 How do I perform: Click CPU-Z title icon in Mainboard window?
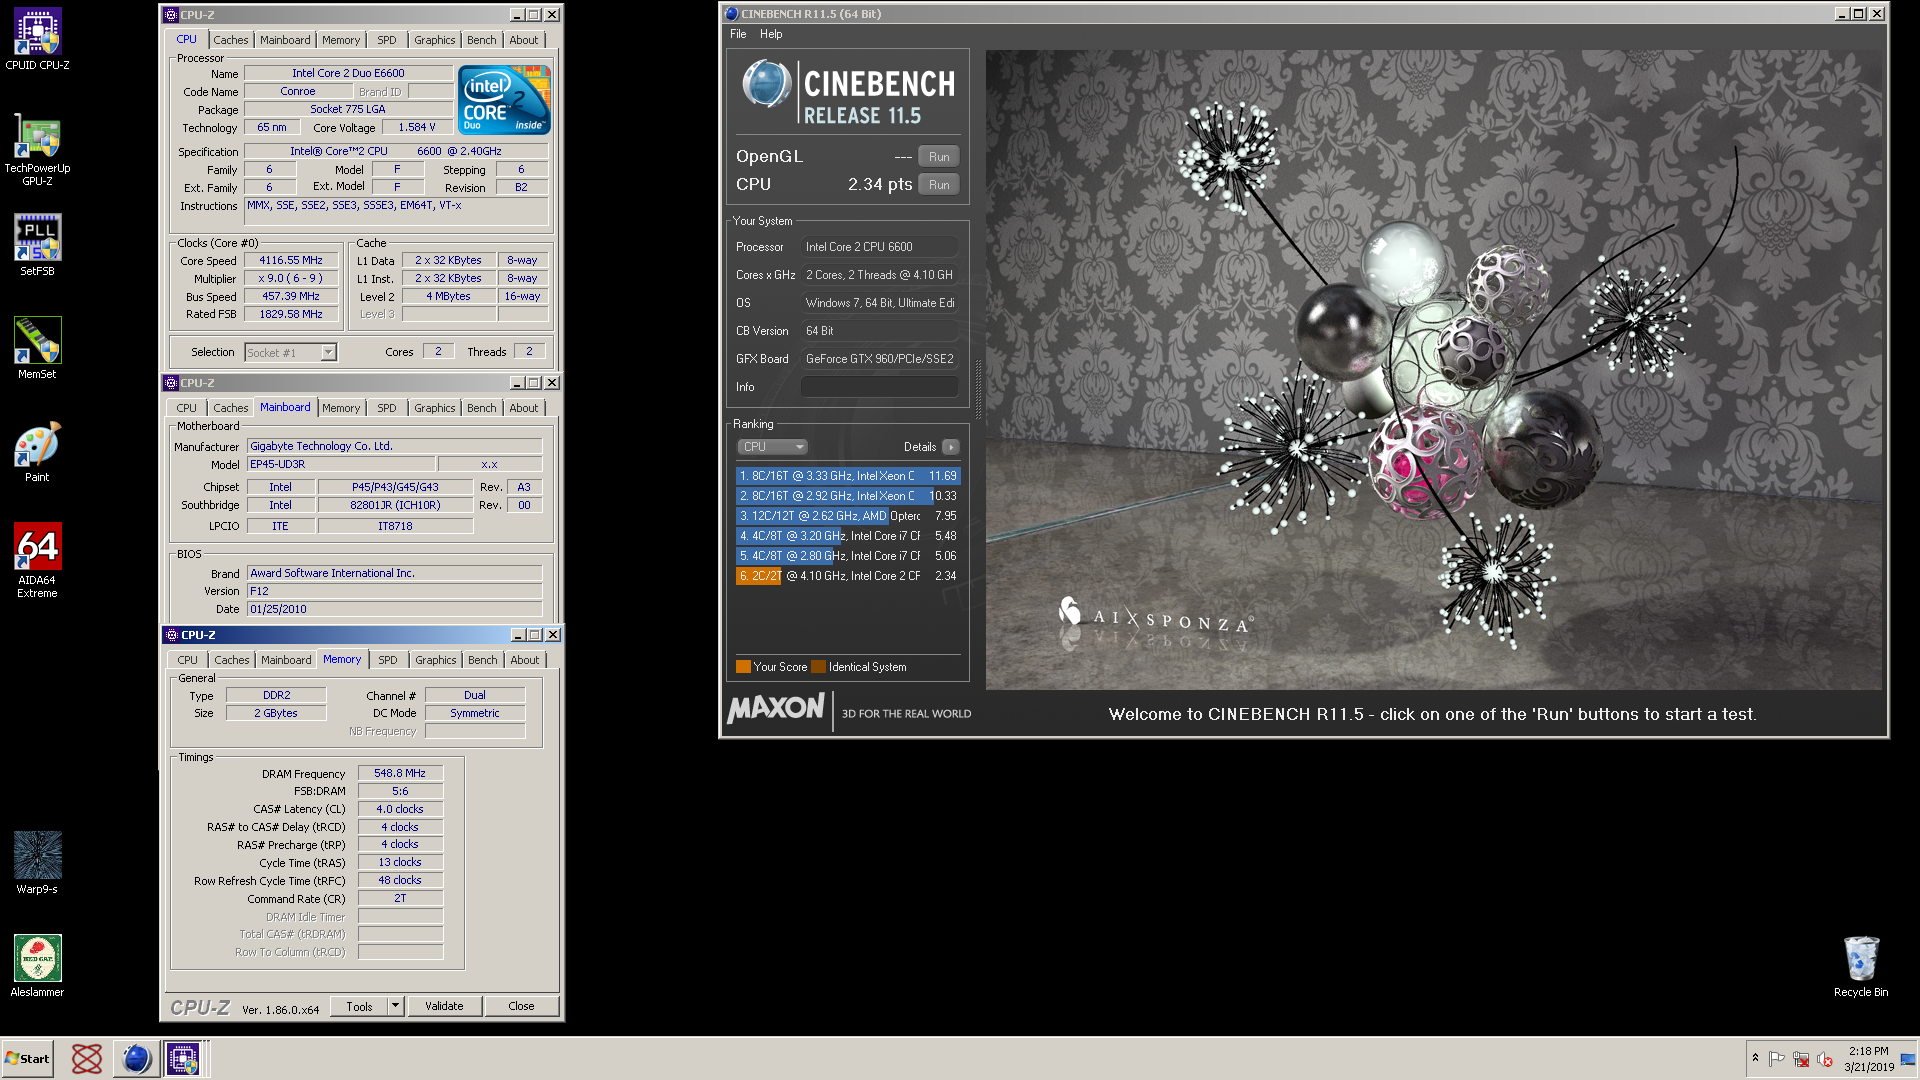(171, 383)
